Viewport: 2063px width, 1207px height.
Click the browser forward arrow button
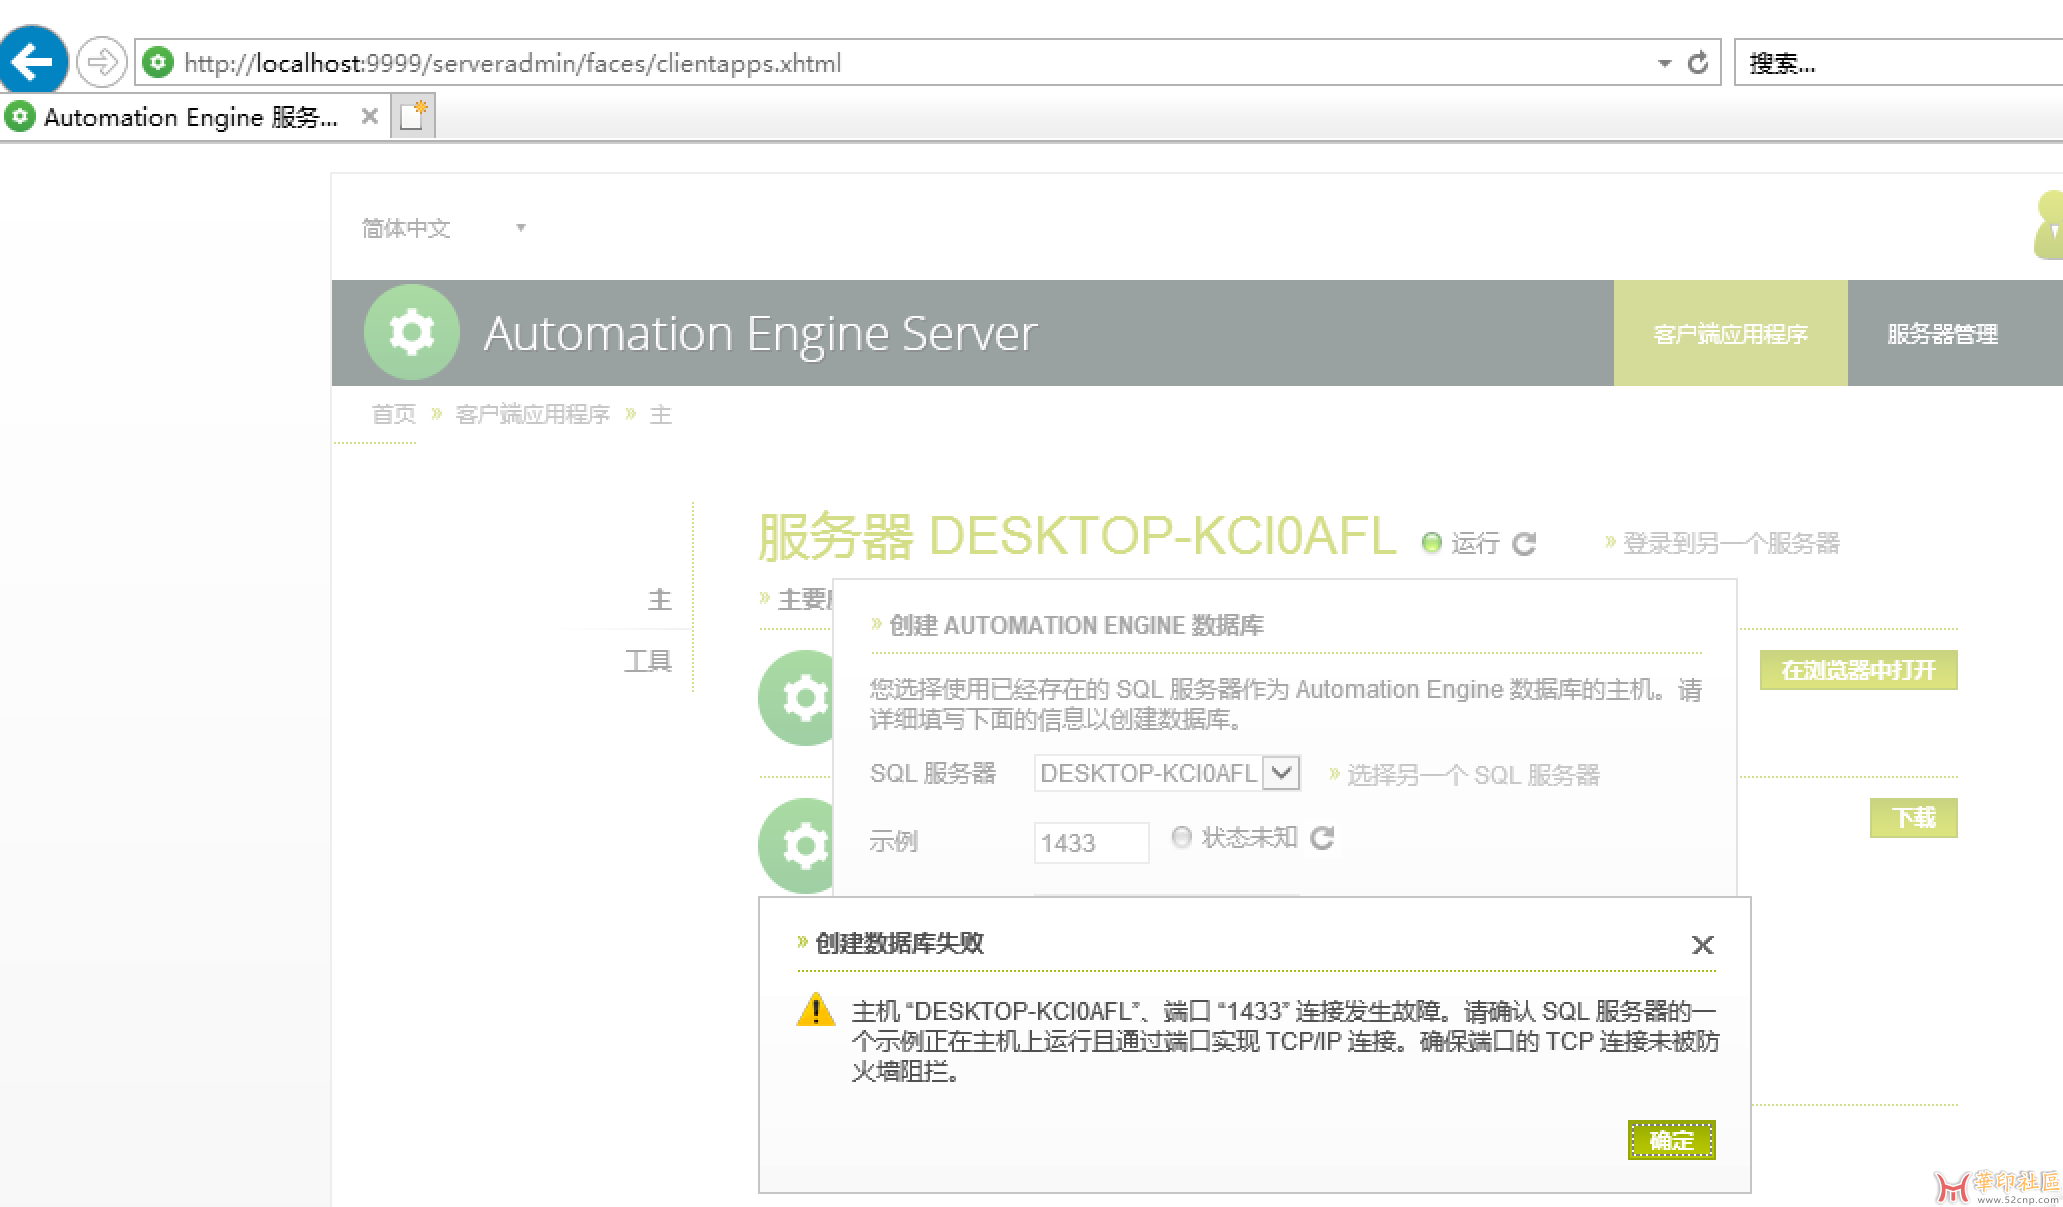(x=101, y=63)
